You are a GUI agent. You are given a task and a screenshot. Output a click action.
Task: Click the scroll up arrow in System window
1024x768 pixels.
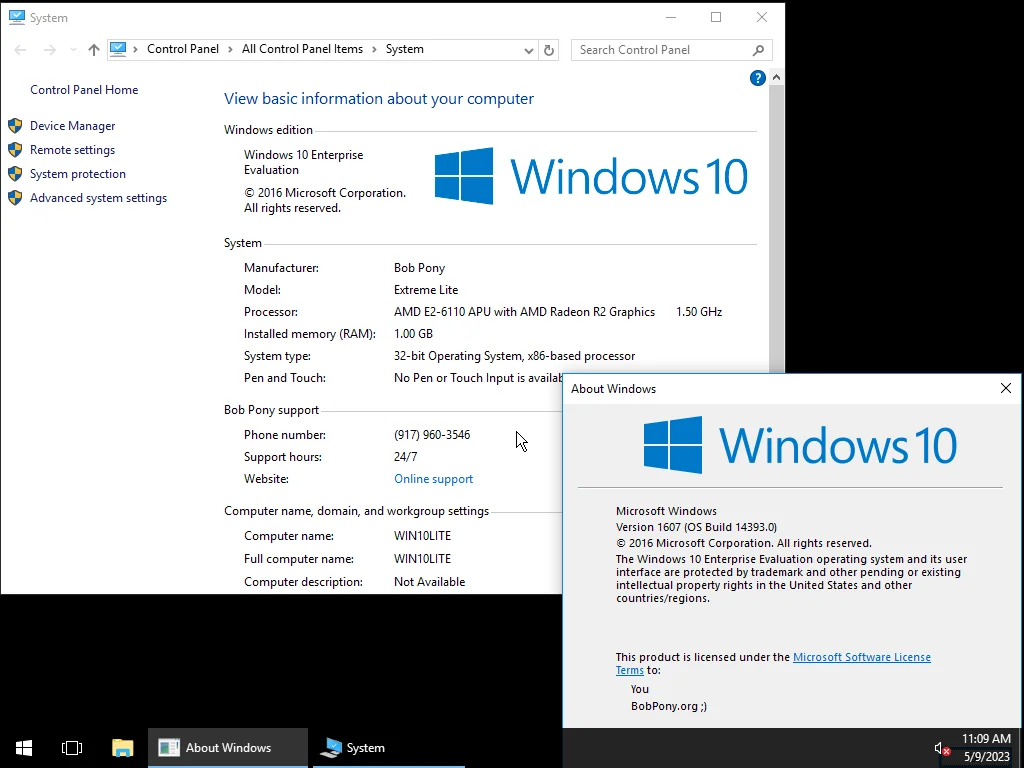[776, 78]
